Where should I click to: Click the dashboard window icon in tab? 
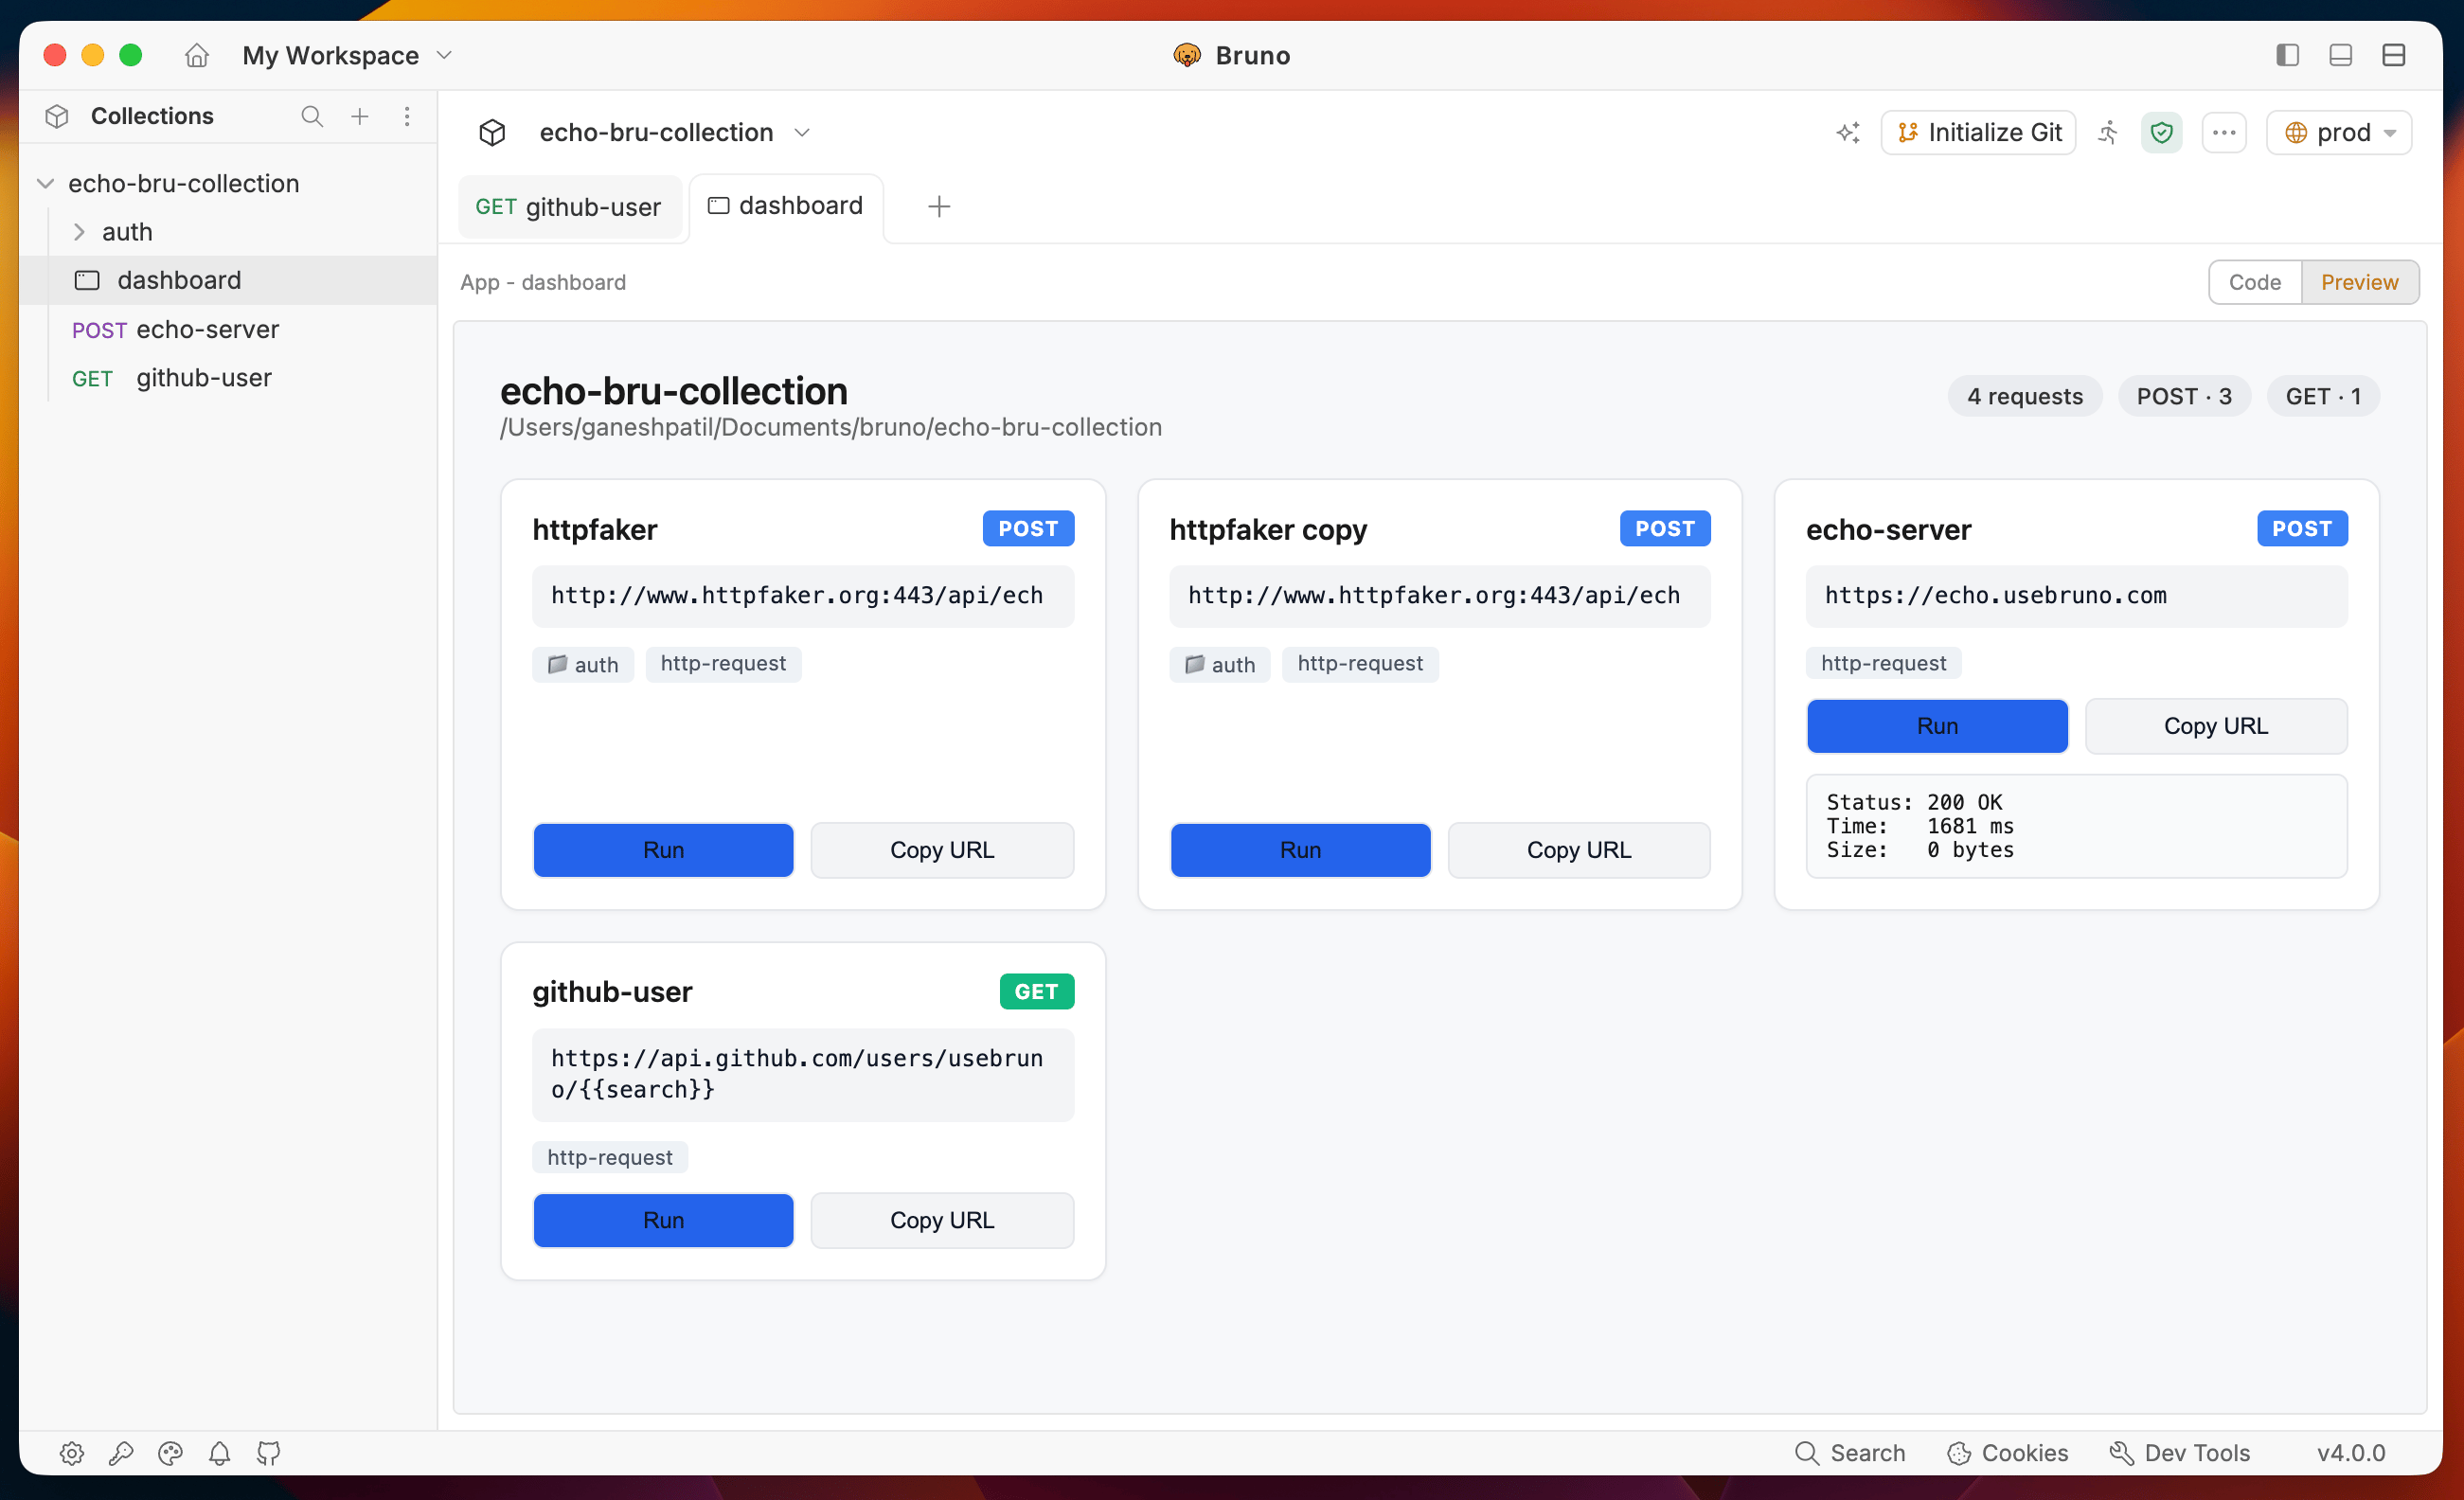pyautogui.click(x=718, y=206)
